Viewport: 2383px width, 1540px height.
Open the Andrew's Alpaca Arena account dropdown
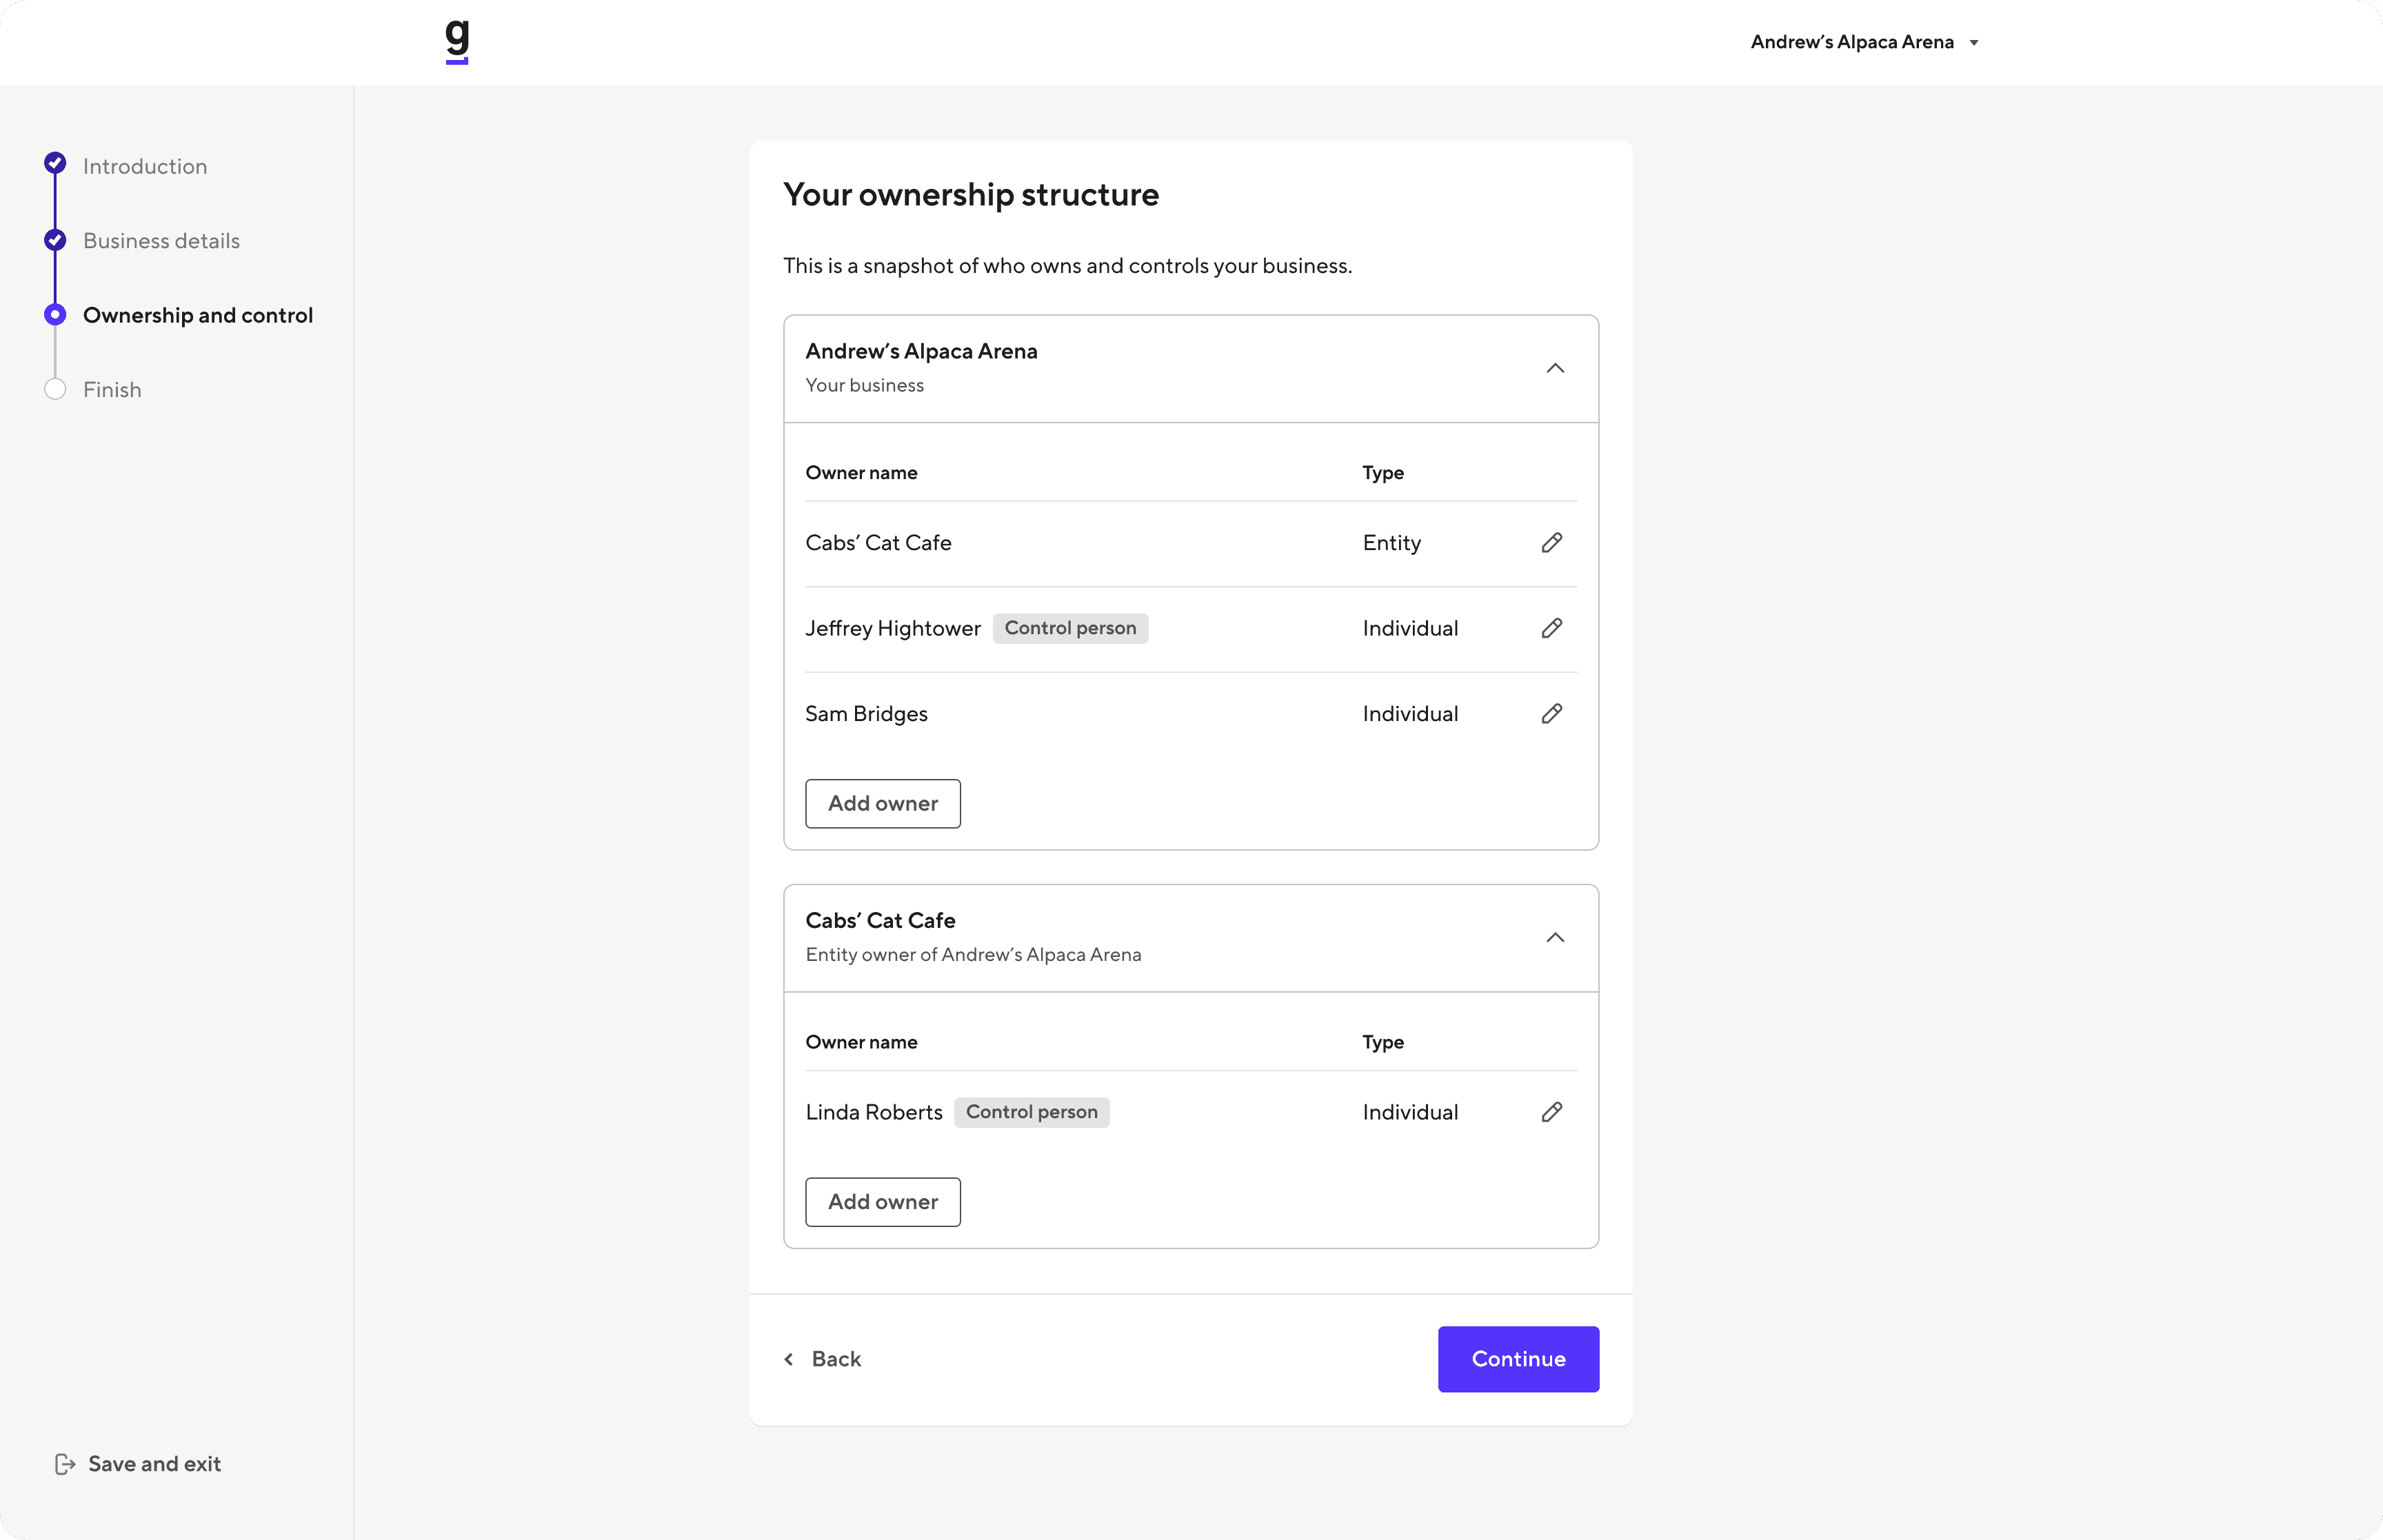pyautogui.click(x=1864, y=42)
